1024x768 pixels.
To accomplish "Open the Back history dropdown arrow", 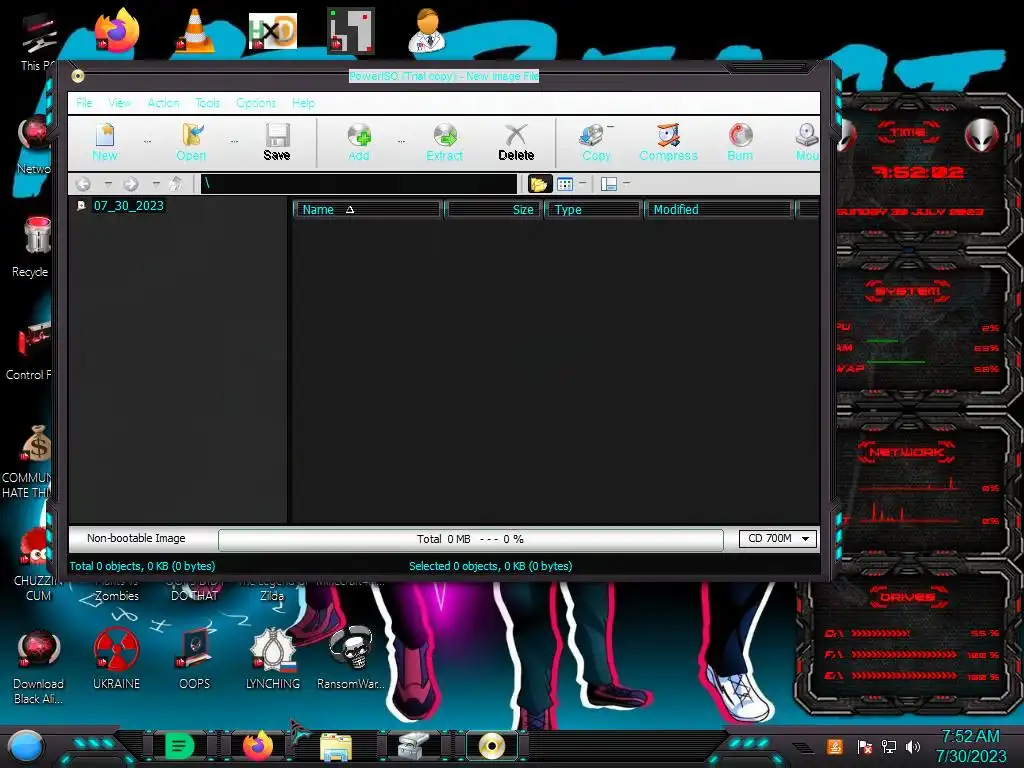I will (x=108, y=184).
